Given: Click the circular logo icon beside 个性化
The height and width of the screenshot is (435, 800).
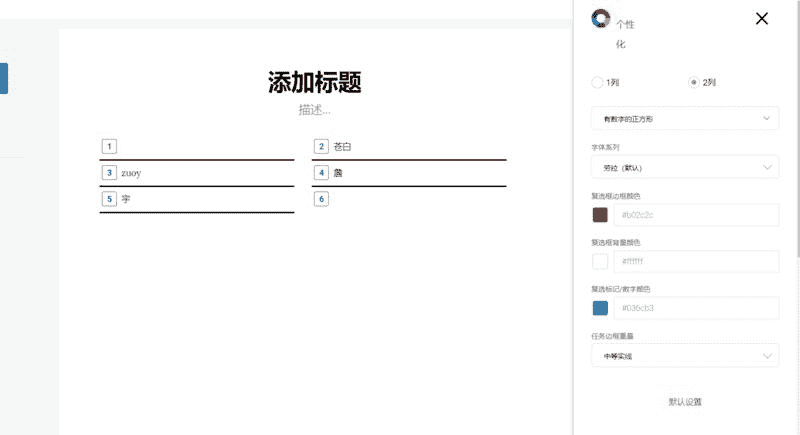Looking at the screenshot, I should click(x=601, y=18).
